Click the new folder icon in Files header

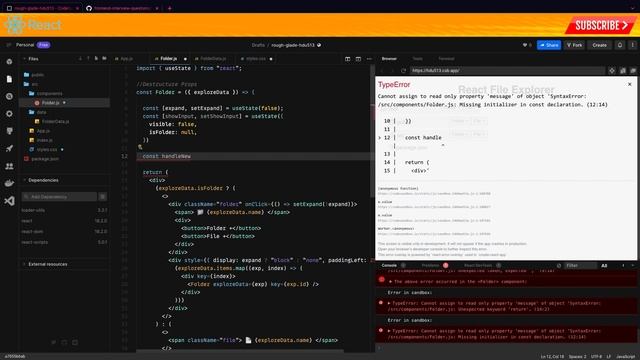click(x=104, y=59)
